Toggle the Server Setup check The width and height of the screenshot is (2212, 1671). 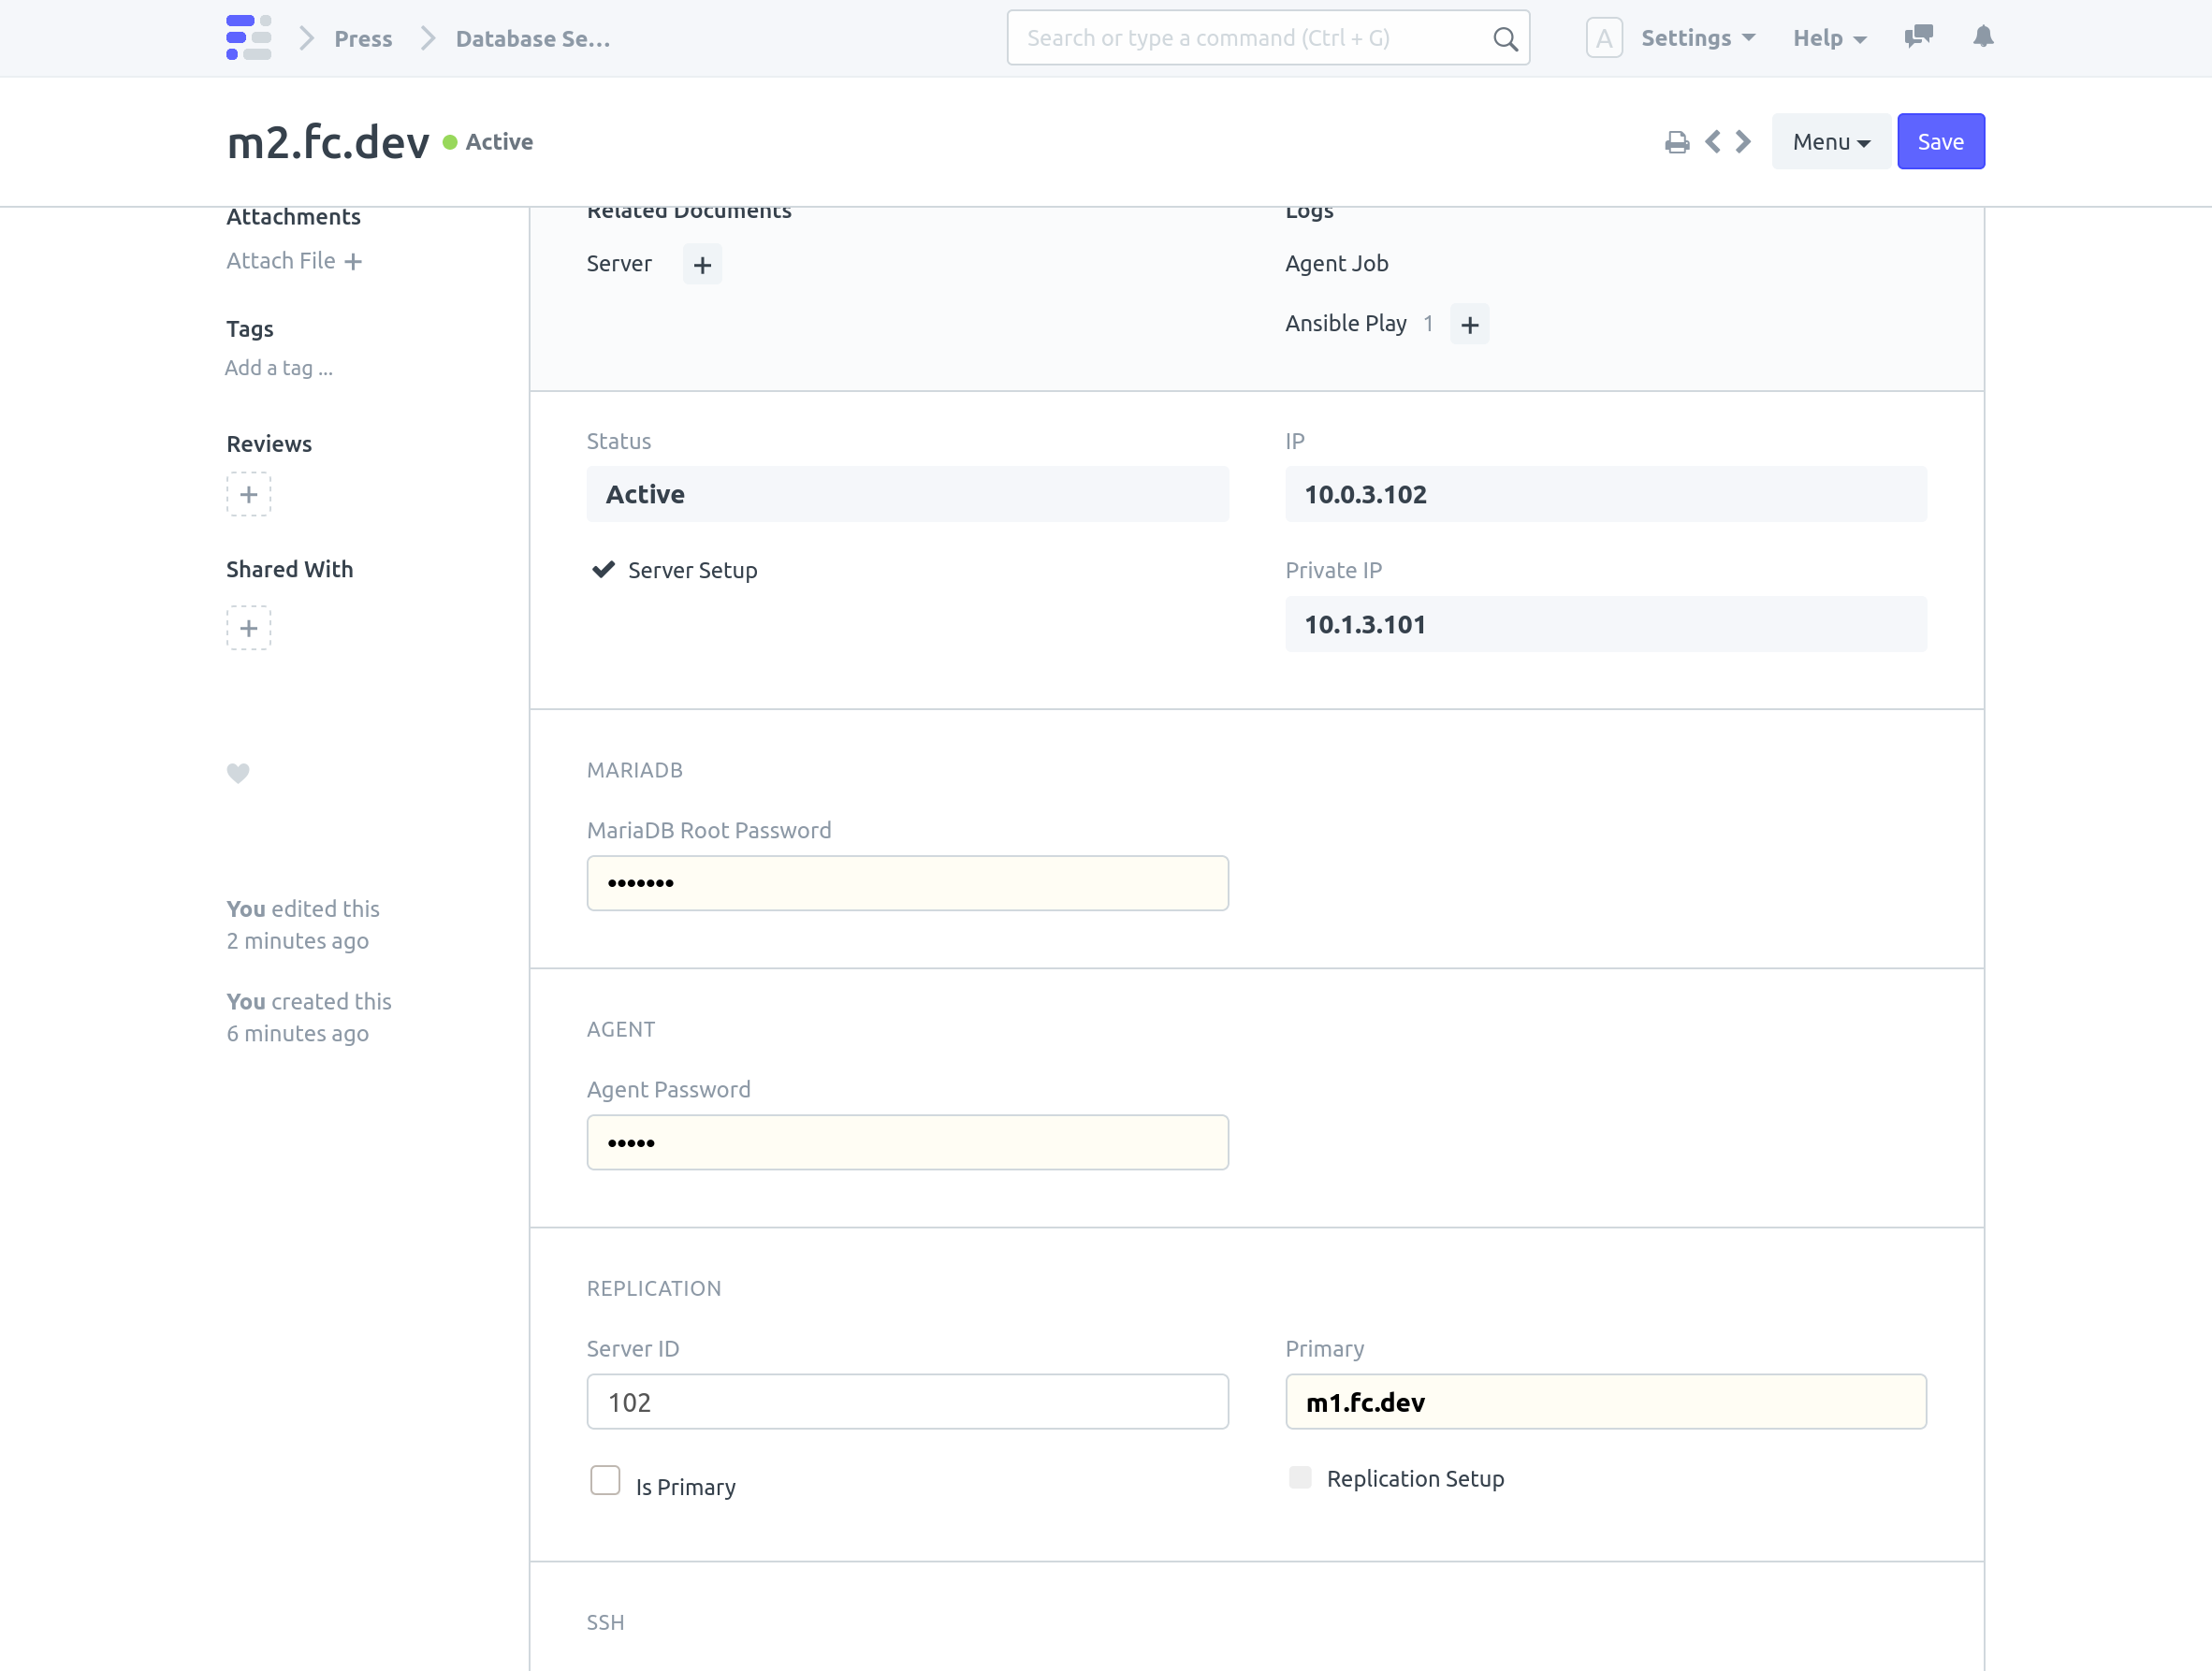[x=603, y=569]
